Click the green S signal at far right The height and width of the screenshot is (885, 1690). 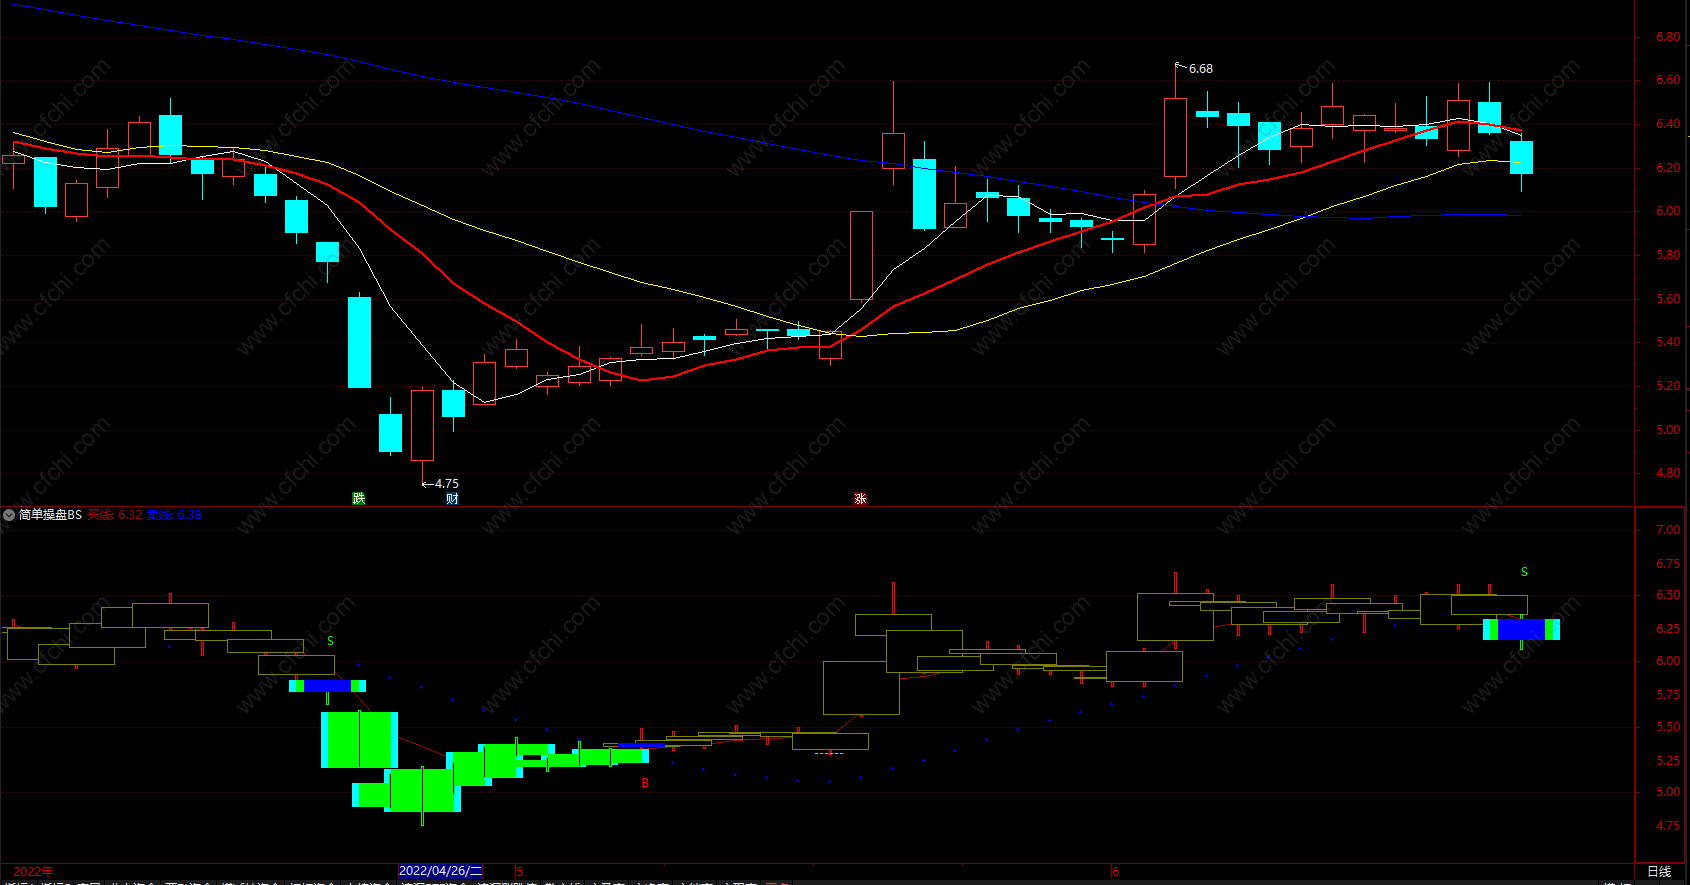(x=1524, y=572)
